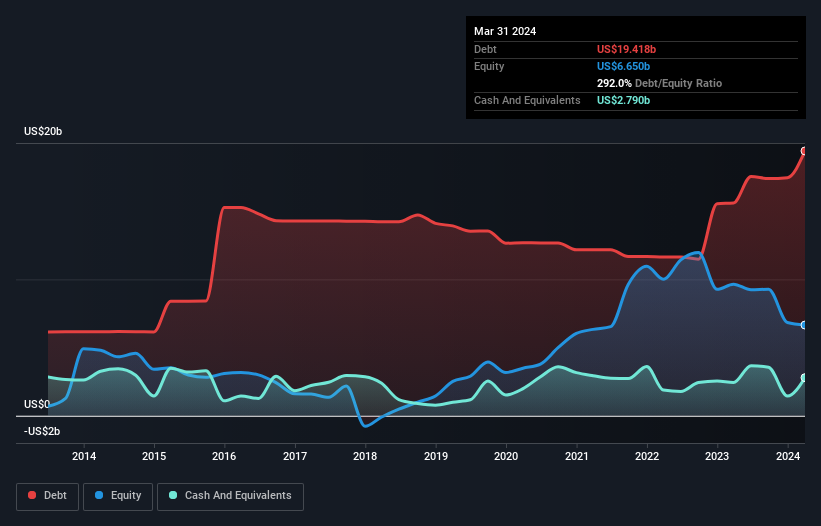Click Cash And Equivalents tooltip label
Viewport: 821px width, 526px height.
(x=527, y=100)
